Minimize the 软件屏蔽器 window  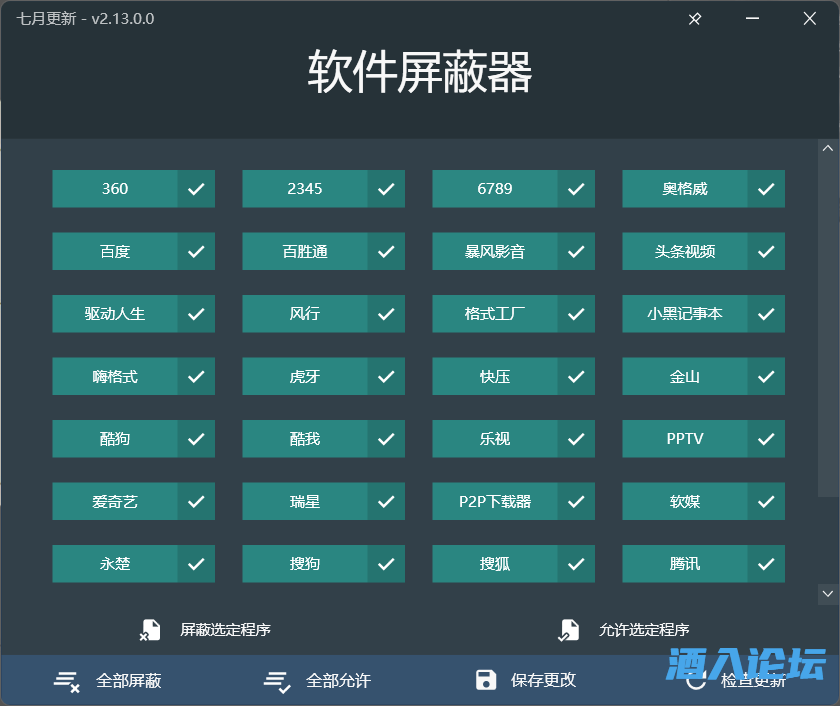752,19
